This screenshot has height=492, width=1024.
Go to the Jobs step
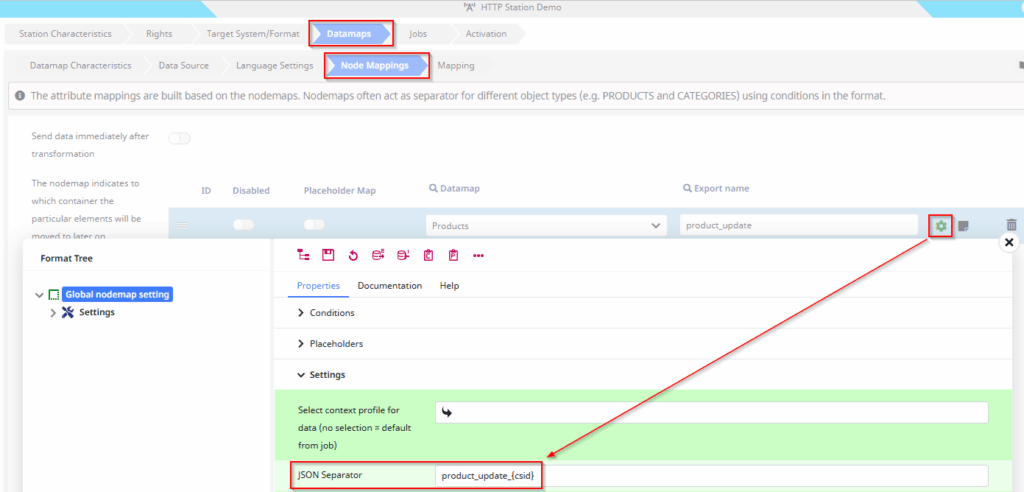coord(418,34)
